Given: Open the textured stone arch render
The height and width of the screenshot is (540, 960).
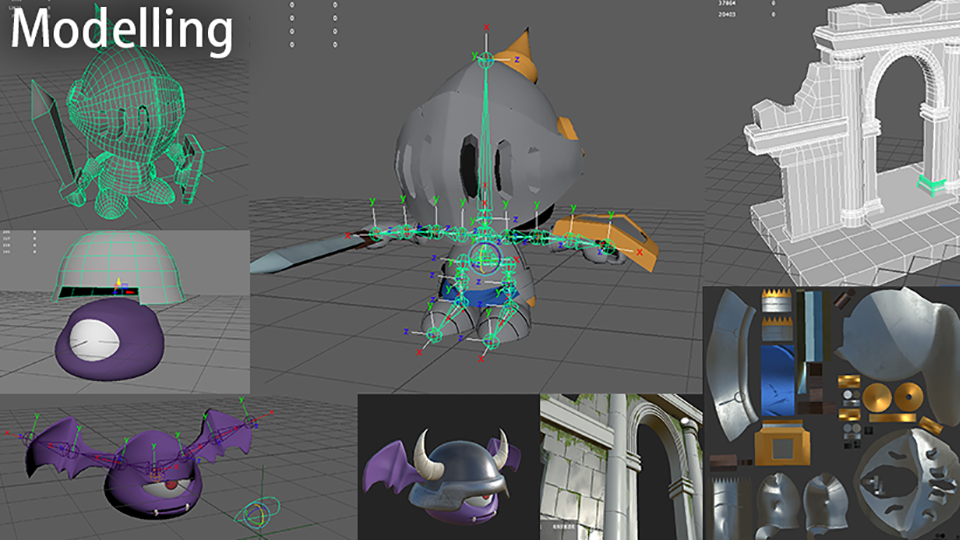Looking at the screenshot, I should point(620,466).
